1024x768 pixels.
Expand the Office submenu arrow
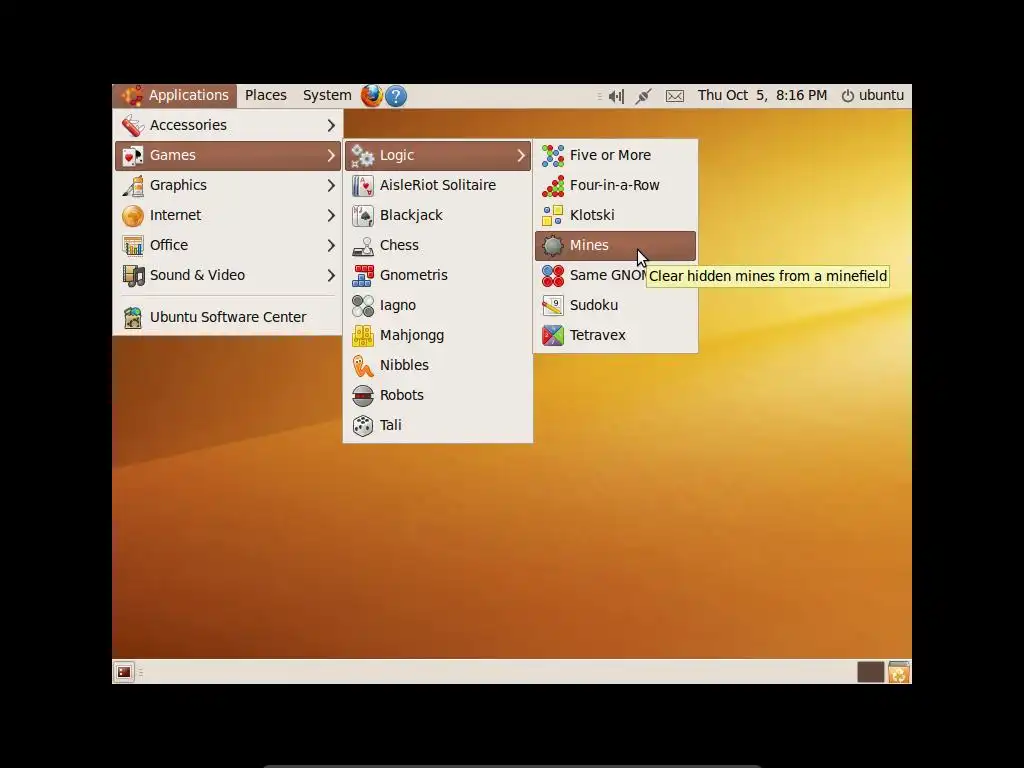point(331,246)
